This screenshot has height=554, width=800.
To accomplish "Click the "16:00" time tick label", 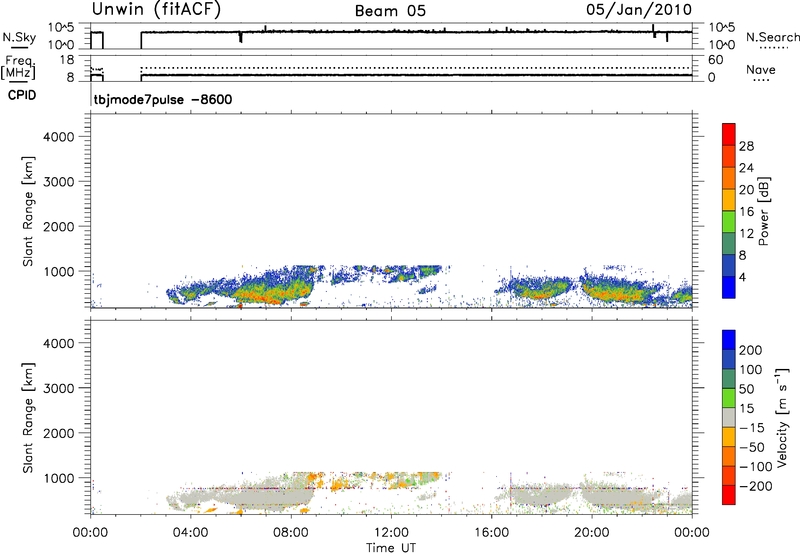I will point(491,533).
